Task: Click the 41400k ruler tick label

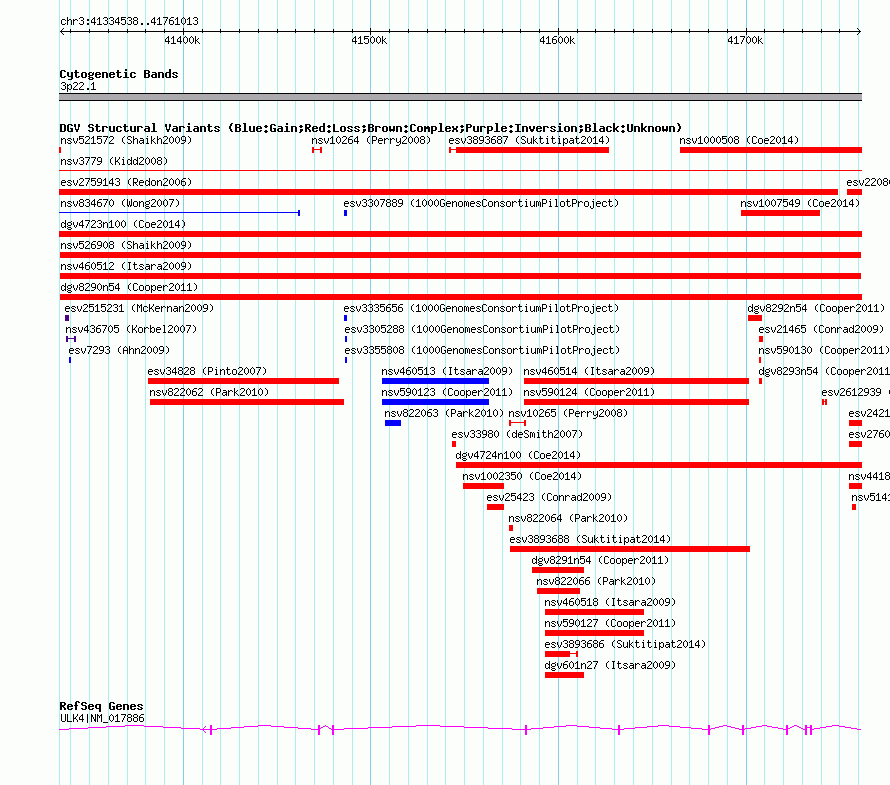Action: 182,40
